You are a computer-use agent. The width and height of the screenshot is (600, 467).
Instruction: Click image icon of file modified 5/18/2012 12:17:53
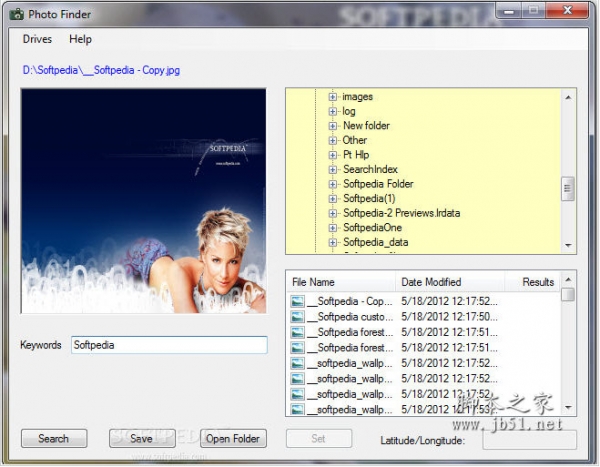[x=297, y=410]
